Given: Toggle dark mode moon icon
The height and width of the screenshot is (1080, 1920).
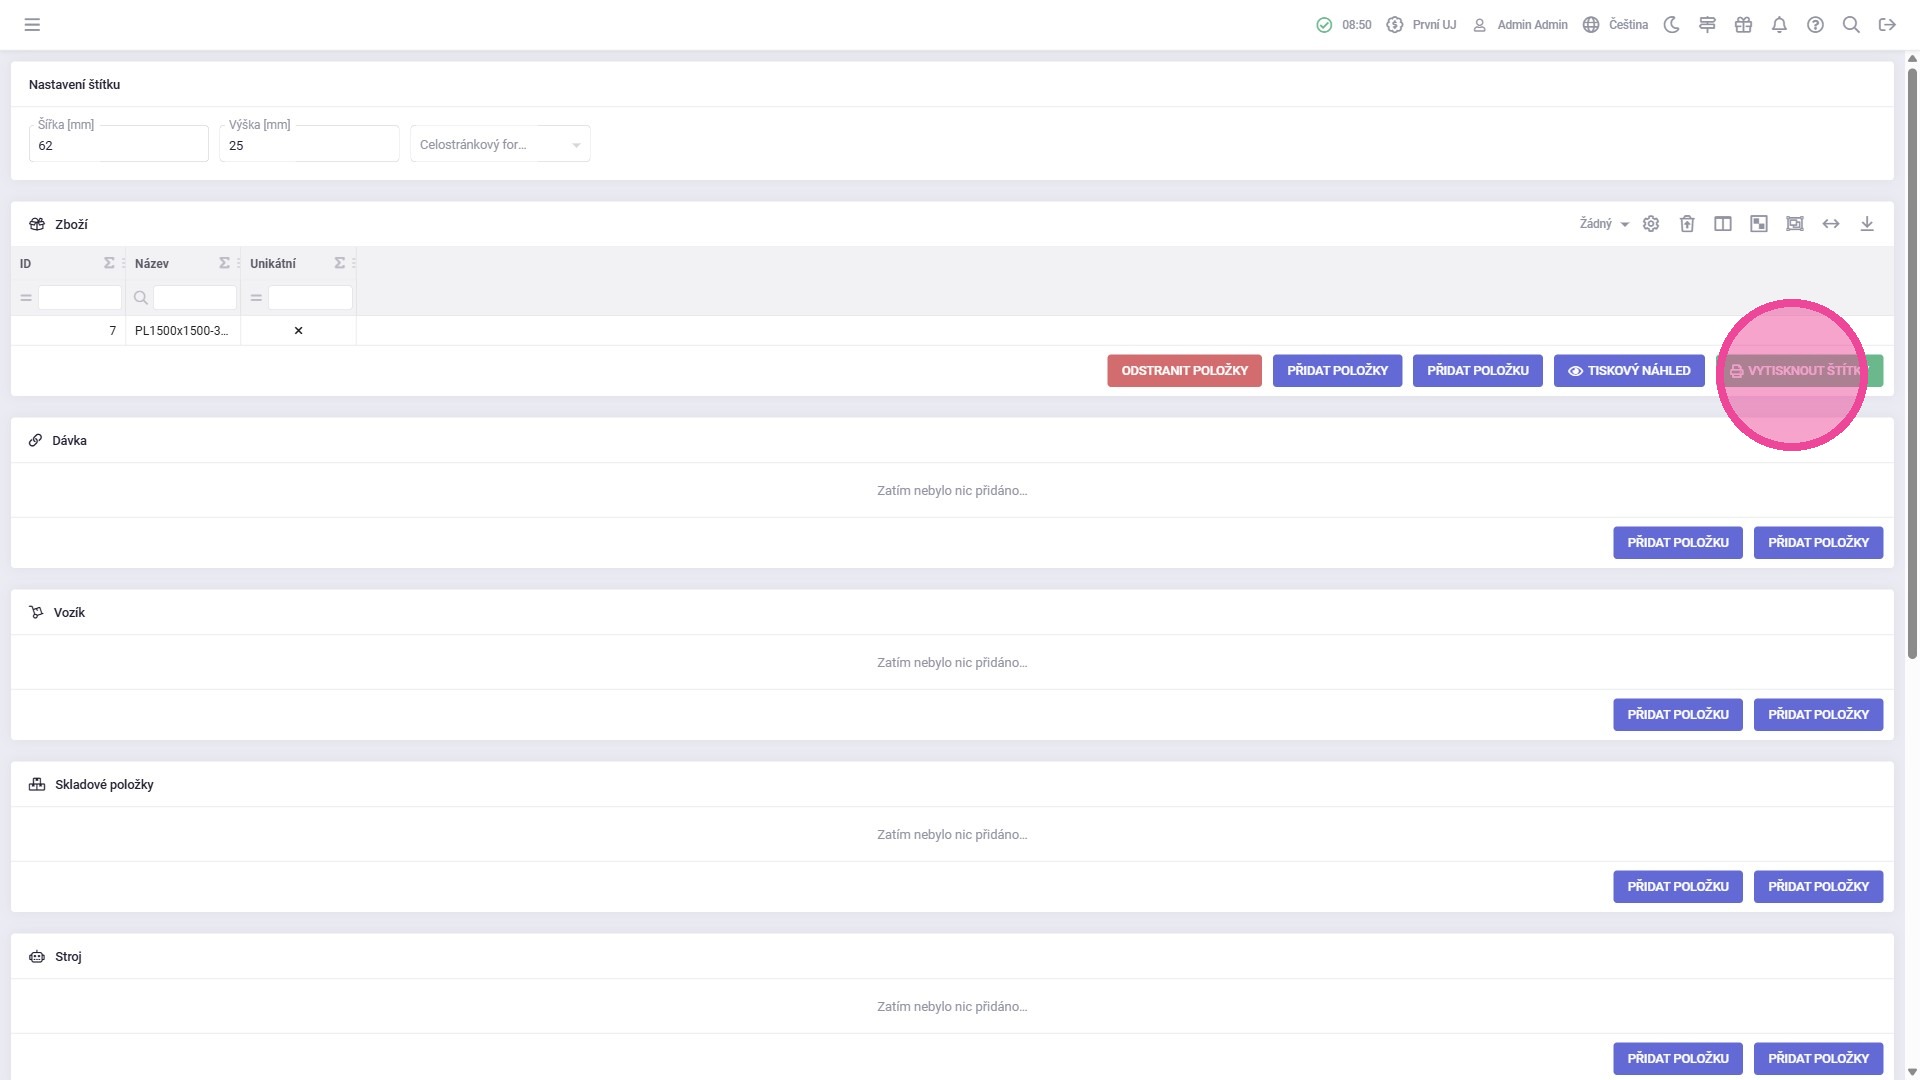Looking at the screenshot, I should coord(1671,25).
